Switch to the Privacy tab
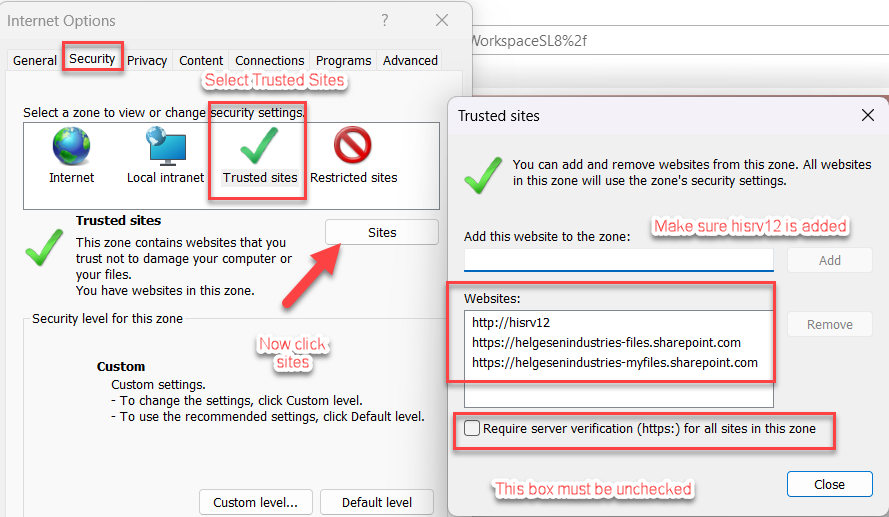 click(x=147, y=60)
